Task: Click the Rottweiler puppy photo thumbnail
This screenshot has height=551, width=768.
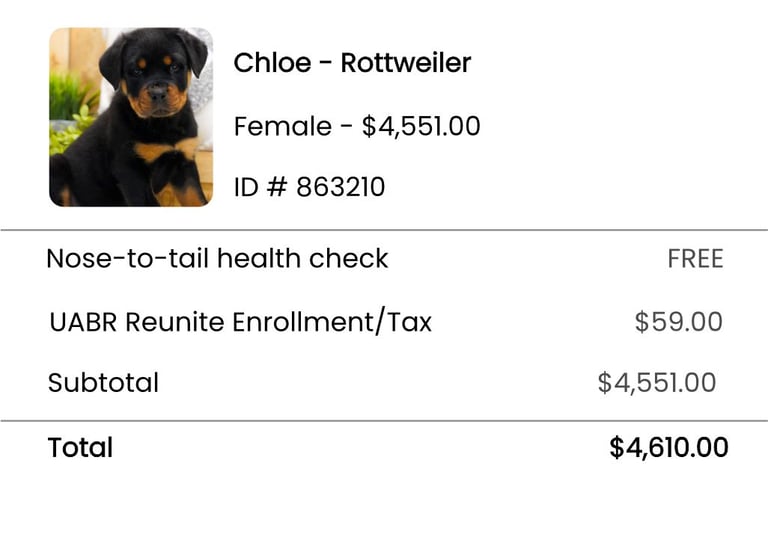Action: [x=131, y=117]
